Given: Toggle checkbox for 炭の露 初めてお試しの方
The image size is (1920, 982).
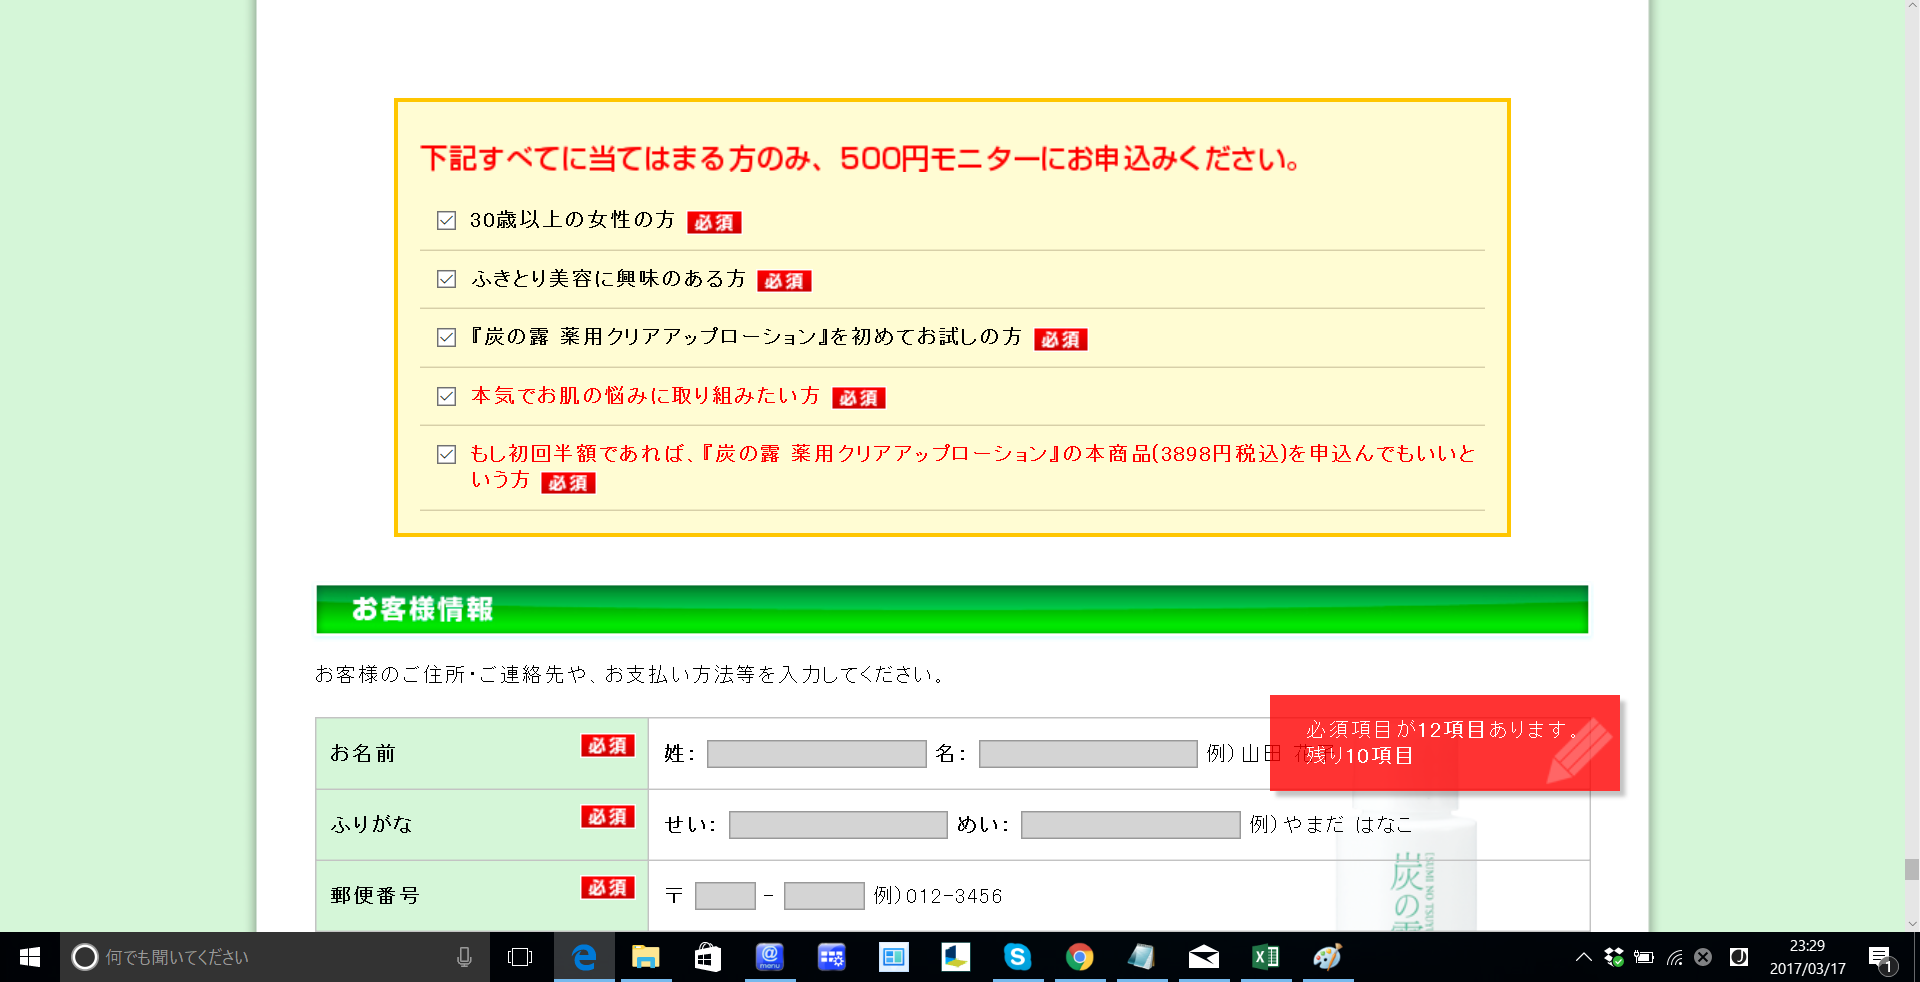Looking at the screenshot, I should [x=447, y=338].
